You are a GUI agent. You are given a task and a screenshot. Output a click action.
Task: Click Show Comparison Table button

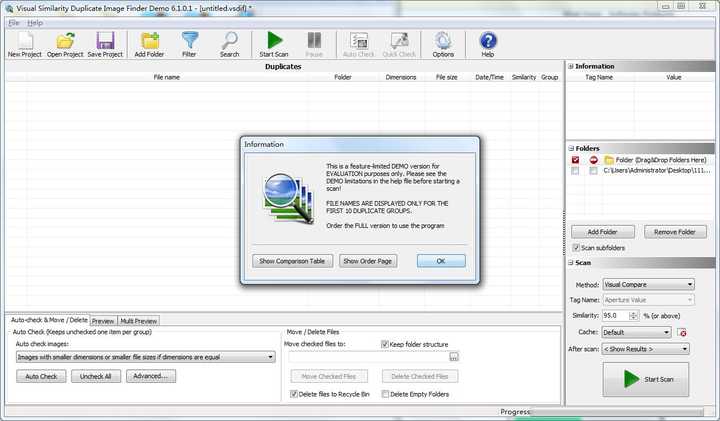[292, 261]
